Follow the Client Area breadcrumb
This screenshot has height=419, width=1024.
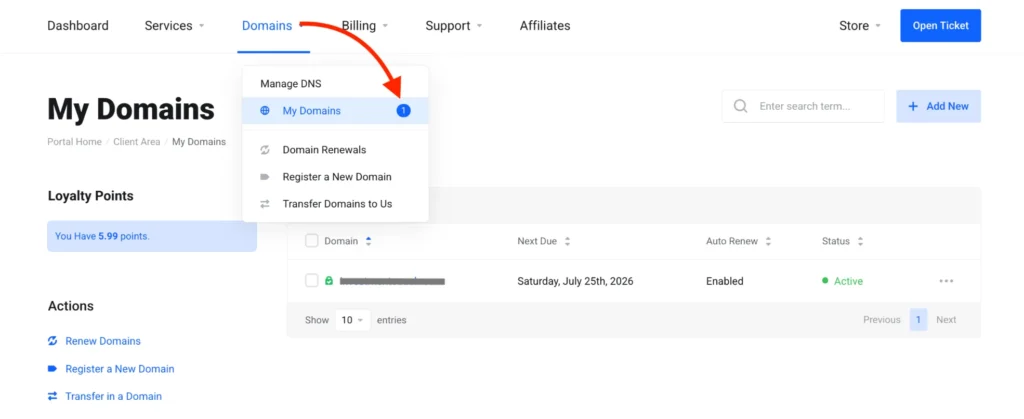tap(136, 142)
